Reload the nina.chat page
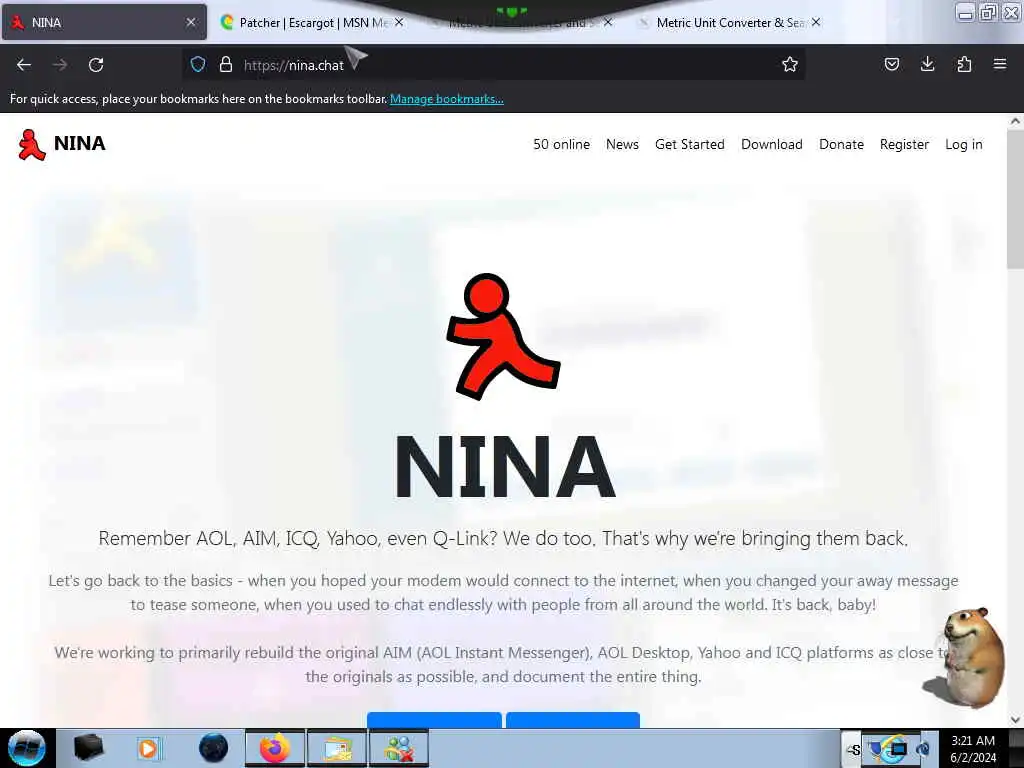Viewport: 1024px width, 768px height. click(96, 65)
